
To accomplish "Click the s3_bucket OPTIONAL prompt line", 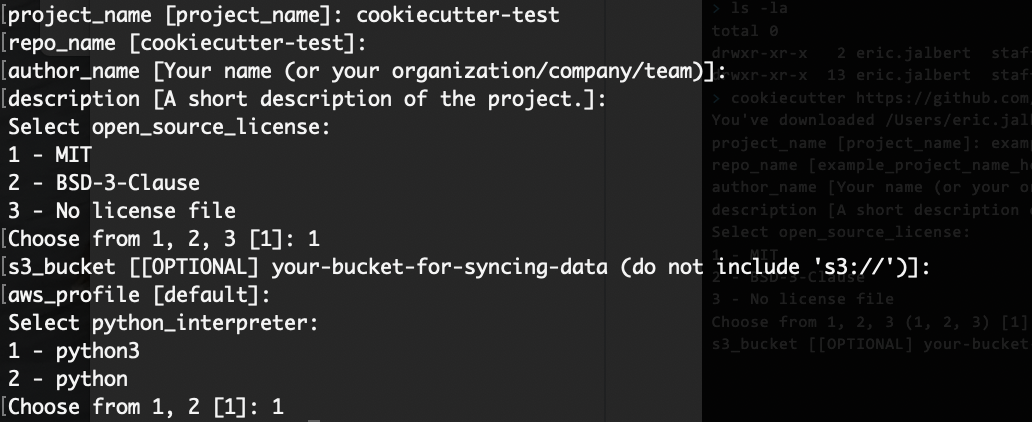I will [468, 267].
